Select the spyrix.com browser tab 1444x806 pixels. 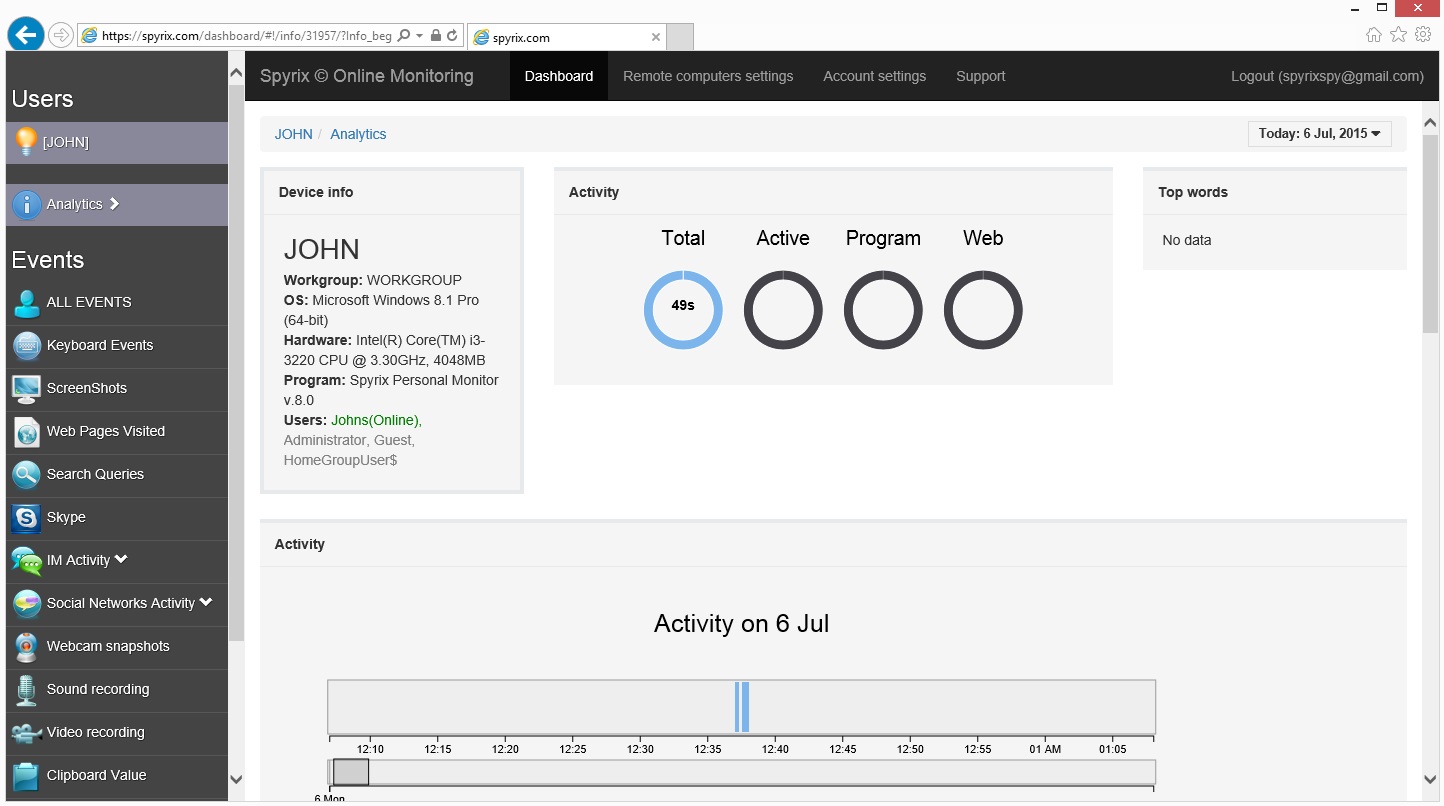[x=565, y=37]
